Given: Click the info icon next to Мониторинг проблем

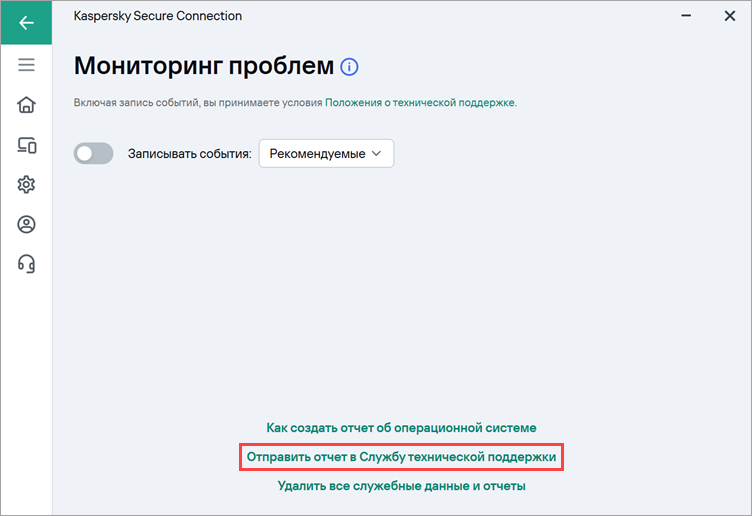Looking at the screenshot, I should point(349,67).
